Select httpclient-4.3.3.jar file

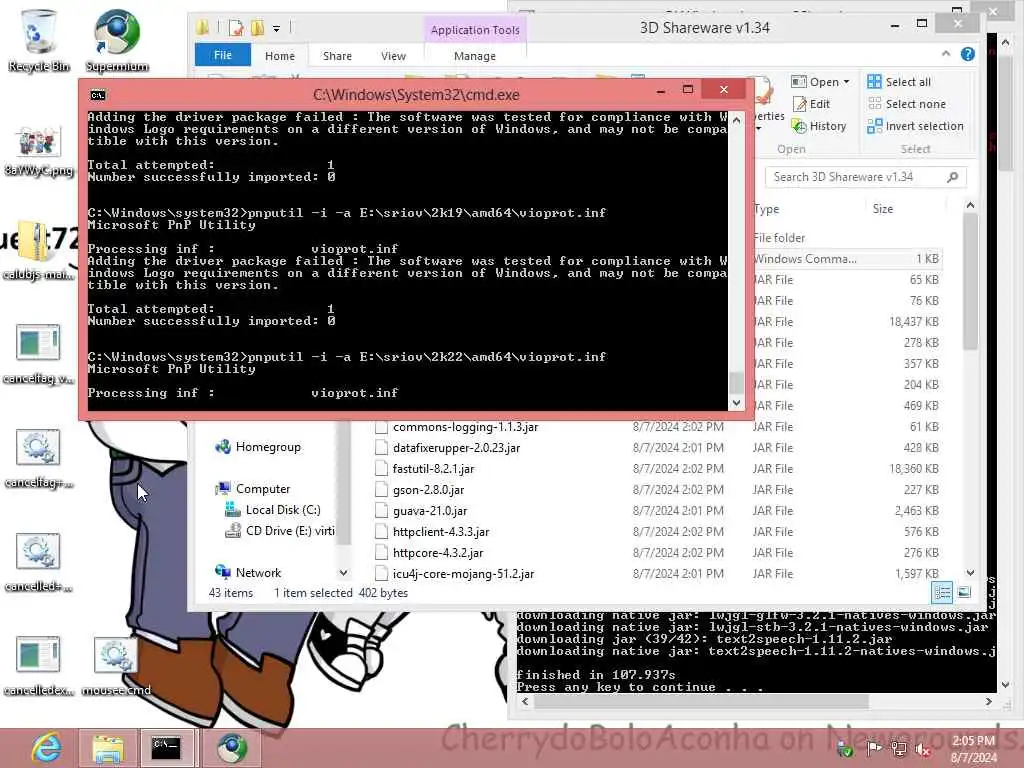[441, 532]
